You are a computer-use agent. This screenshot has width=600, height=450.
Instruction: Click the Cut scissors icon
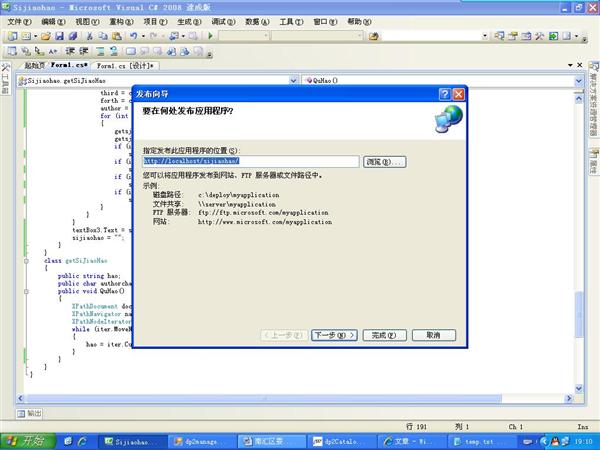(90, 36)
